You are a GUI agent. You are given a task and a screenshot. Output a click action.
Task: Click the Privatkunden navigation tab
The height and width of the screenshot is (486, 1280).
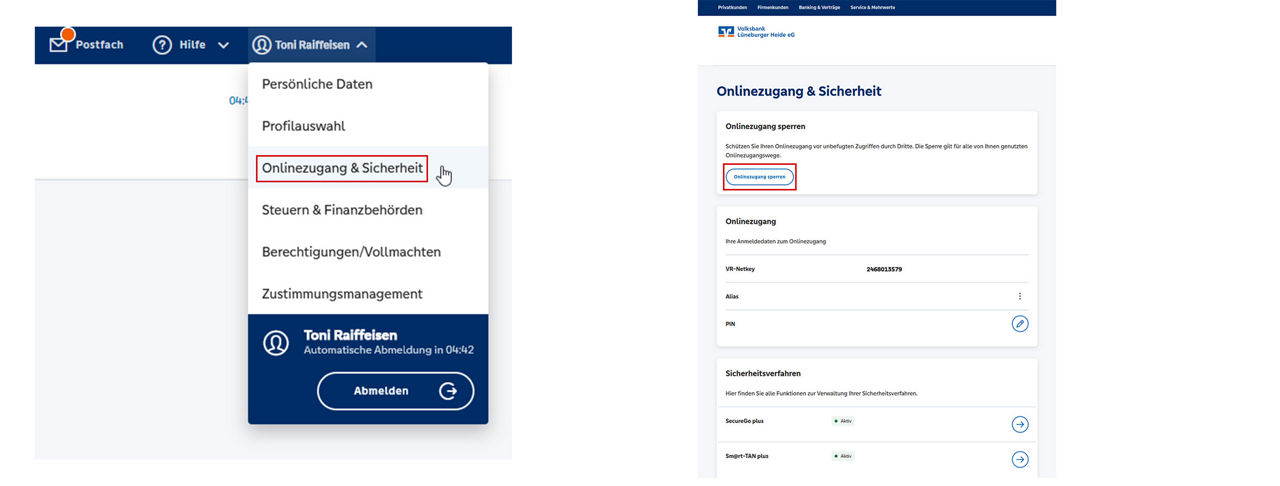pyautogui.click(x=733, y=7)
